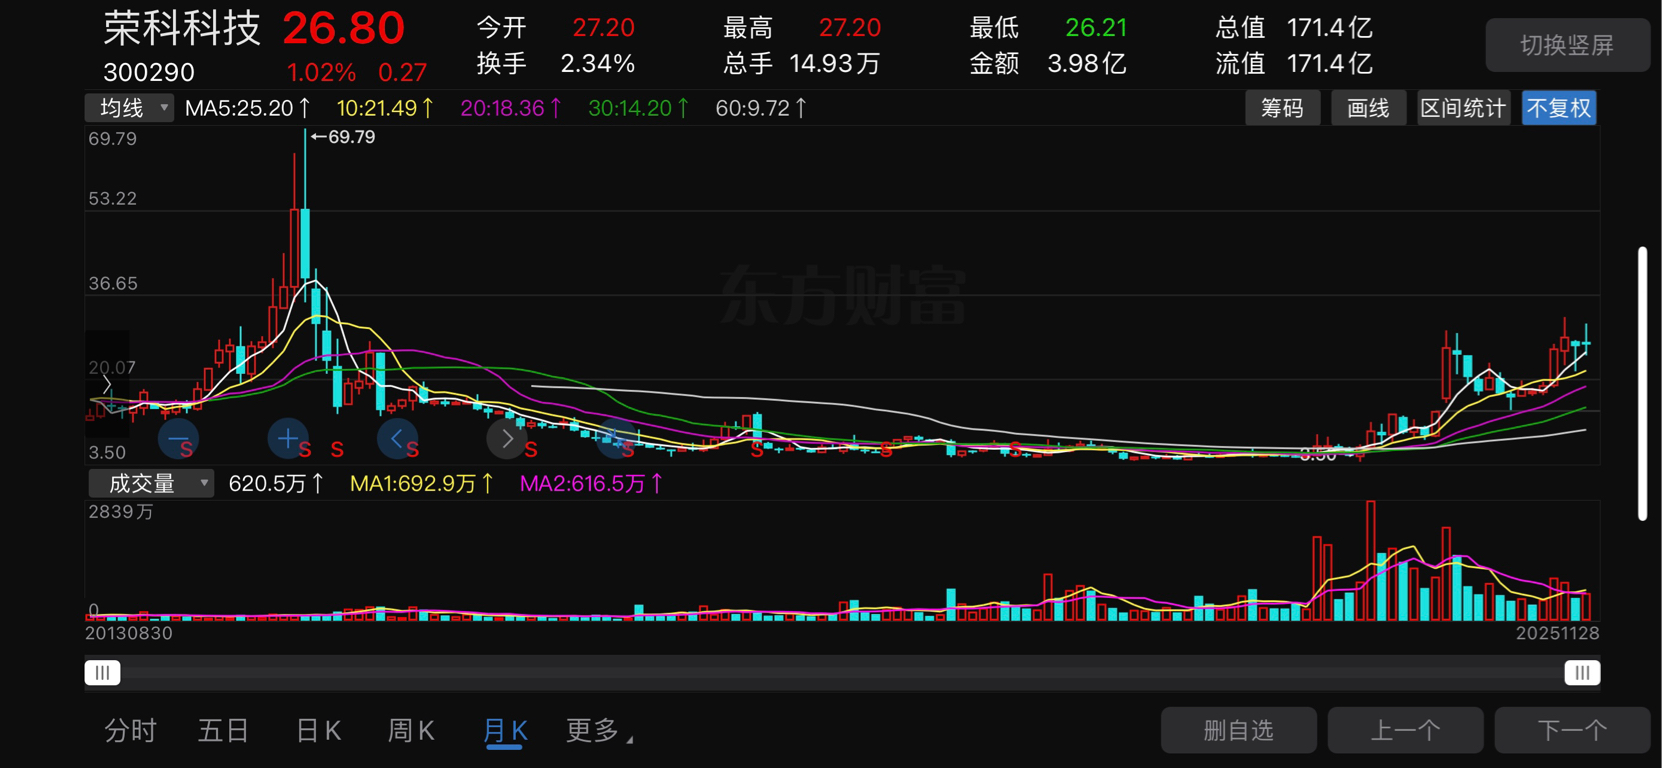
Task: Click the 69.79 peak price marker
Action: pyautogui.click(x=343, y=137)
